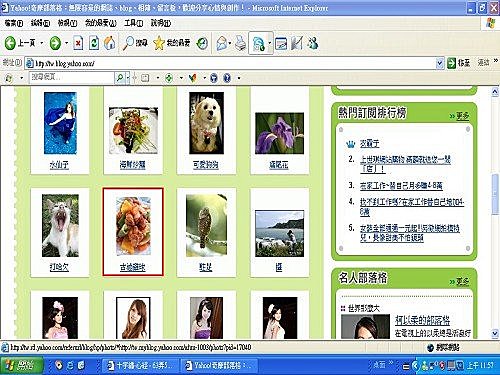Open the 檔案(F) File menu
This screenshot has height=375, width=500.
[14, 23]
